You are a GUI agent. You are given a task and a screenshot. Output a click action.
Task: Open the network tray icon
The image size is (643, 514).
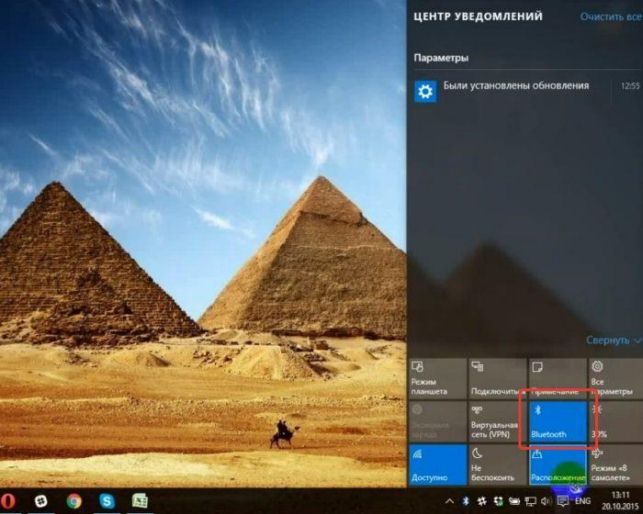(531, 501)
